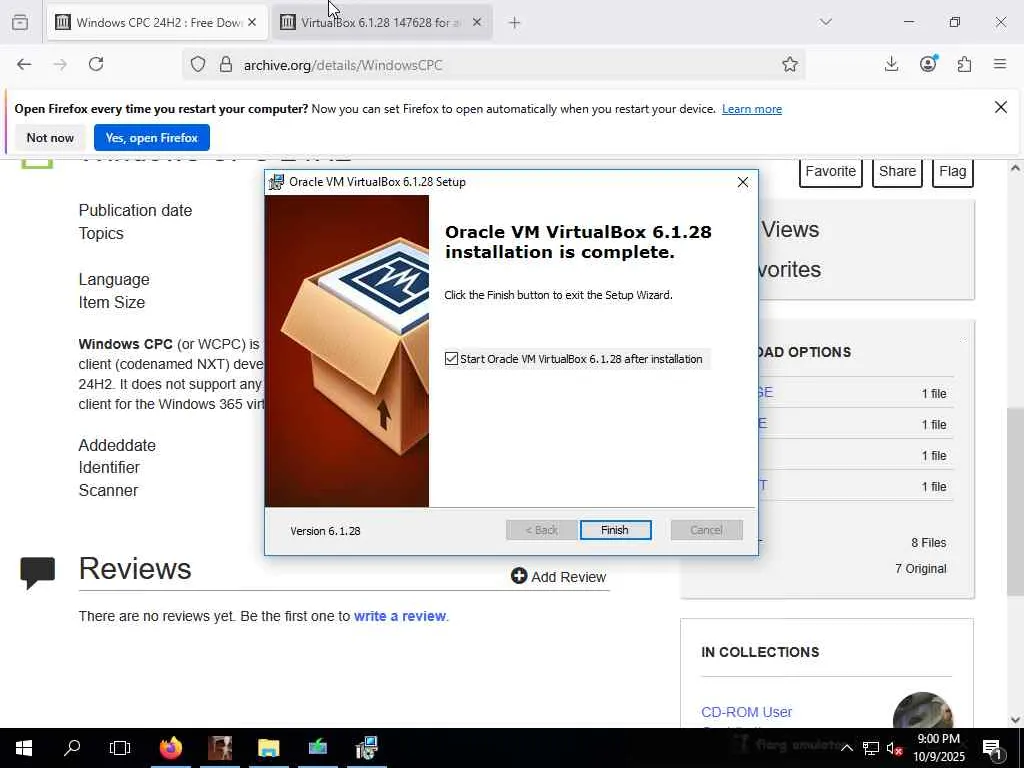Image resolution: width=1024 pixels, height=768 pixels.
Task: Open the Firefox extensions icon
Action: (x=964, y=64)
